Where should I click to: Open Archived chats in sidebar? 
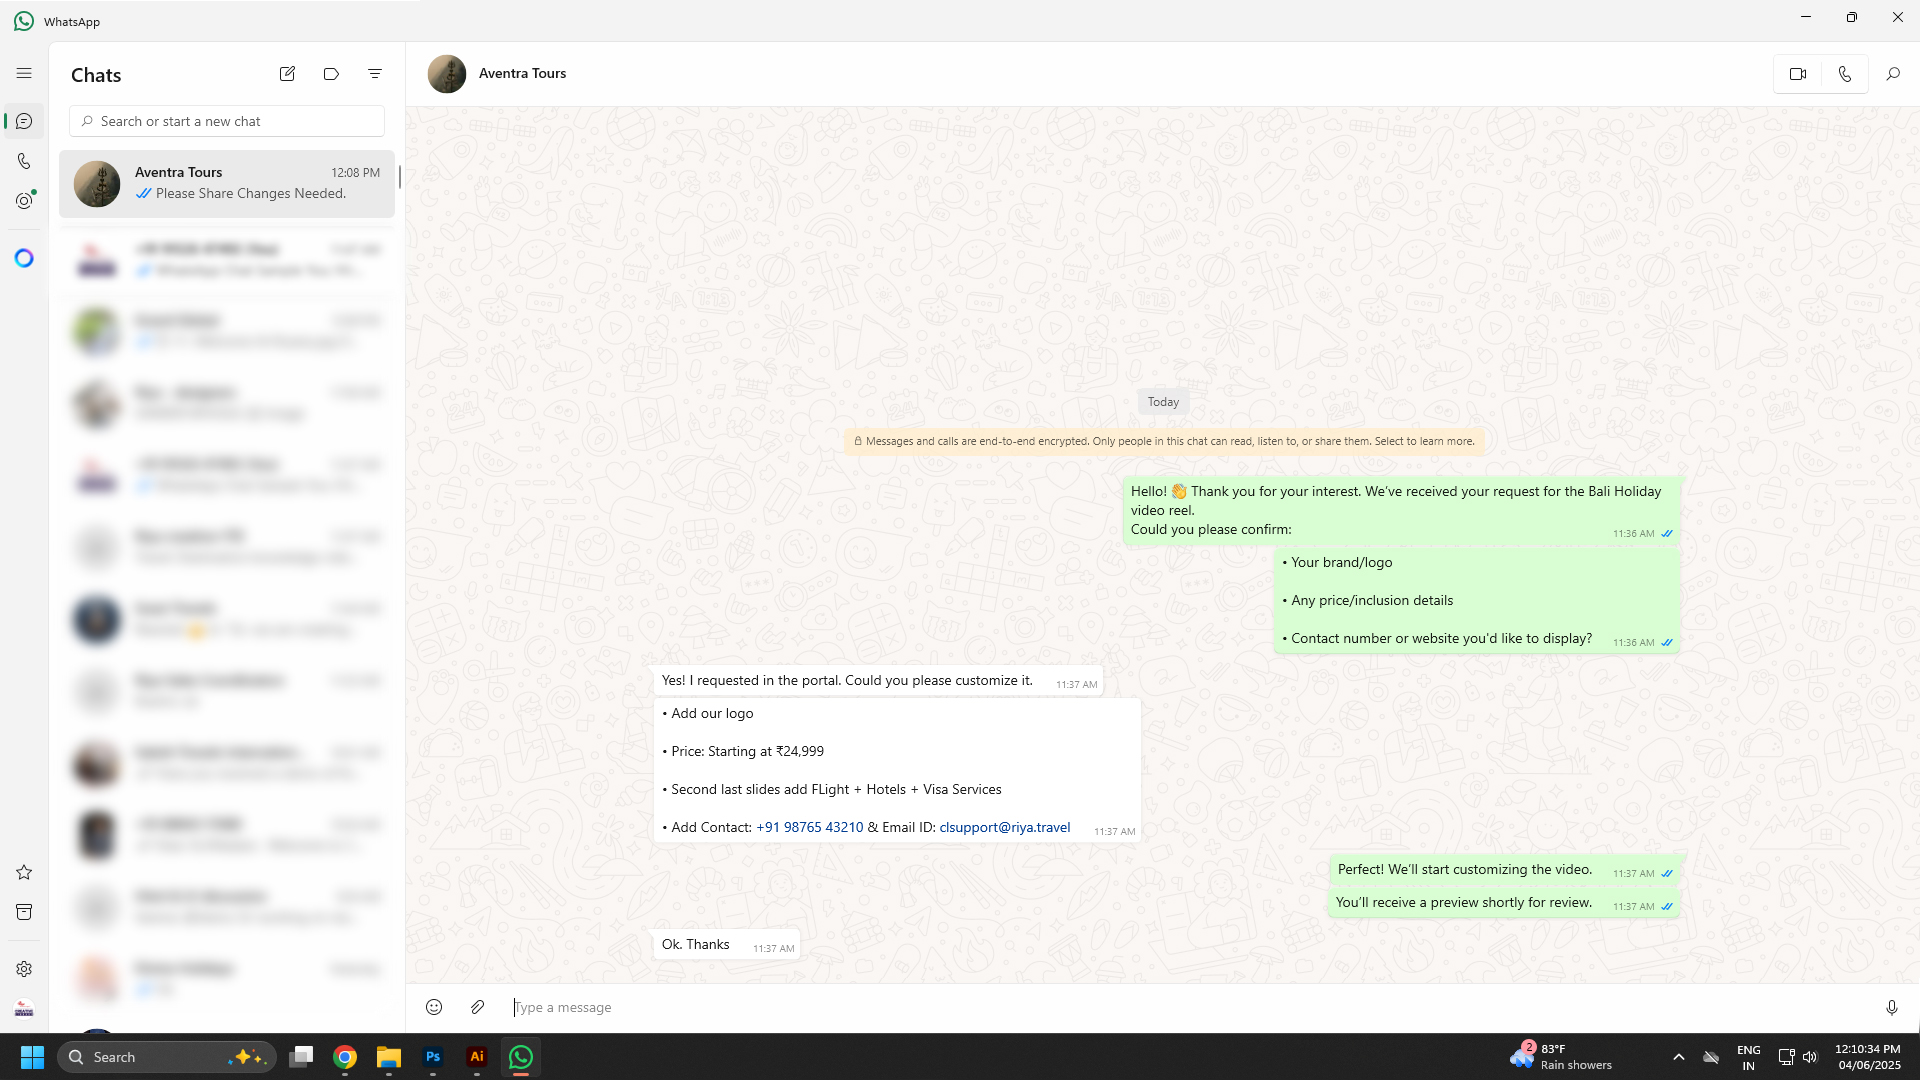point(24,912)
